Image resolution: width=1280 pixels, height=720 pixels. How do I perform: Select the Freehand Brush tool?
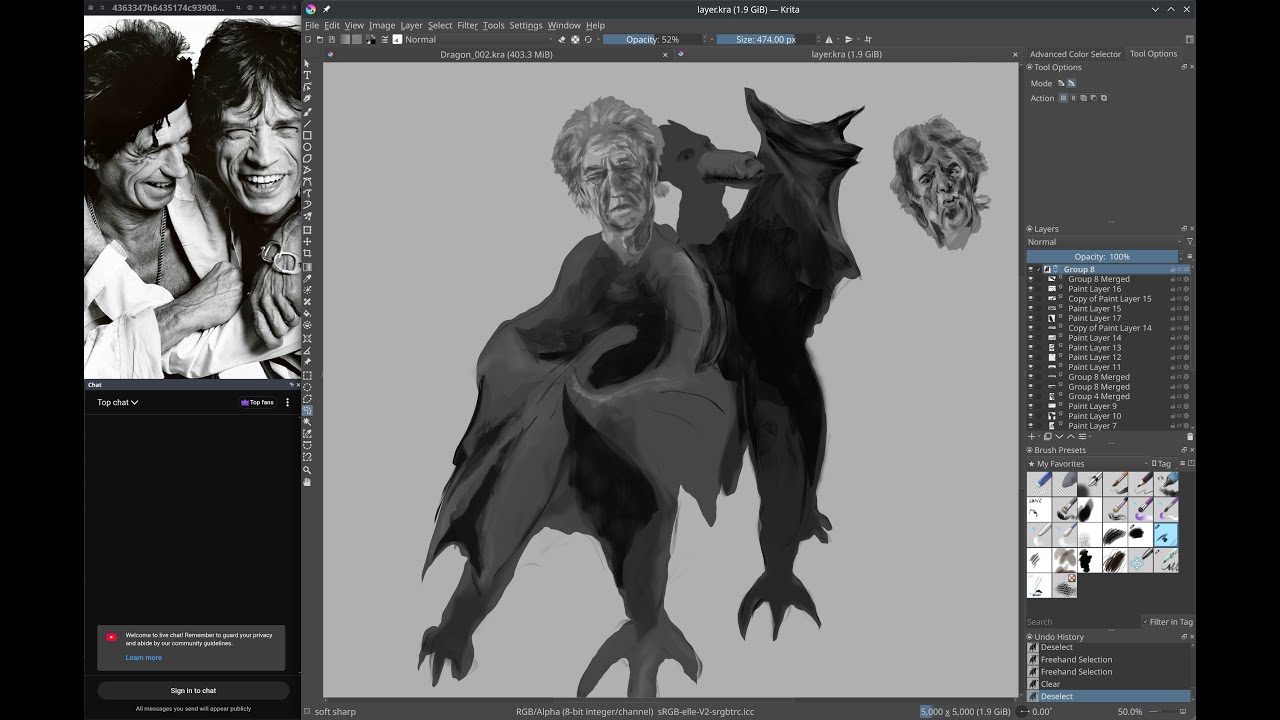307,111
